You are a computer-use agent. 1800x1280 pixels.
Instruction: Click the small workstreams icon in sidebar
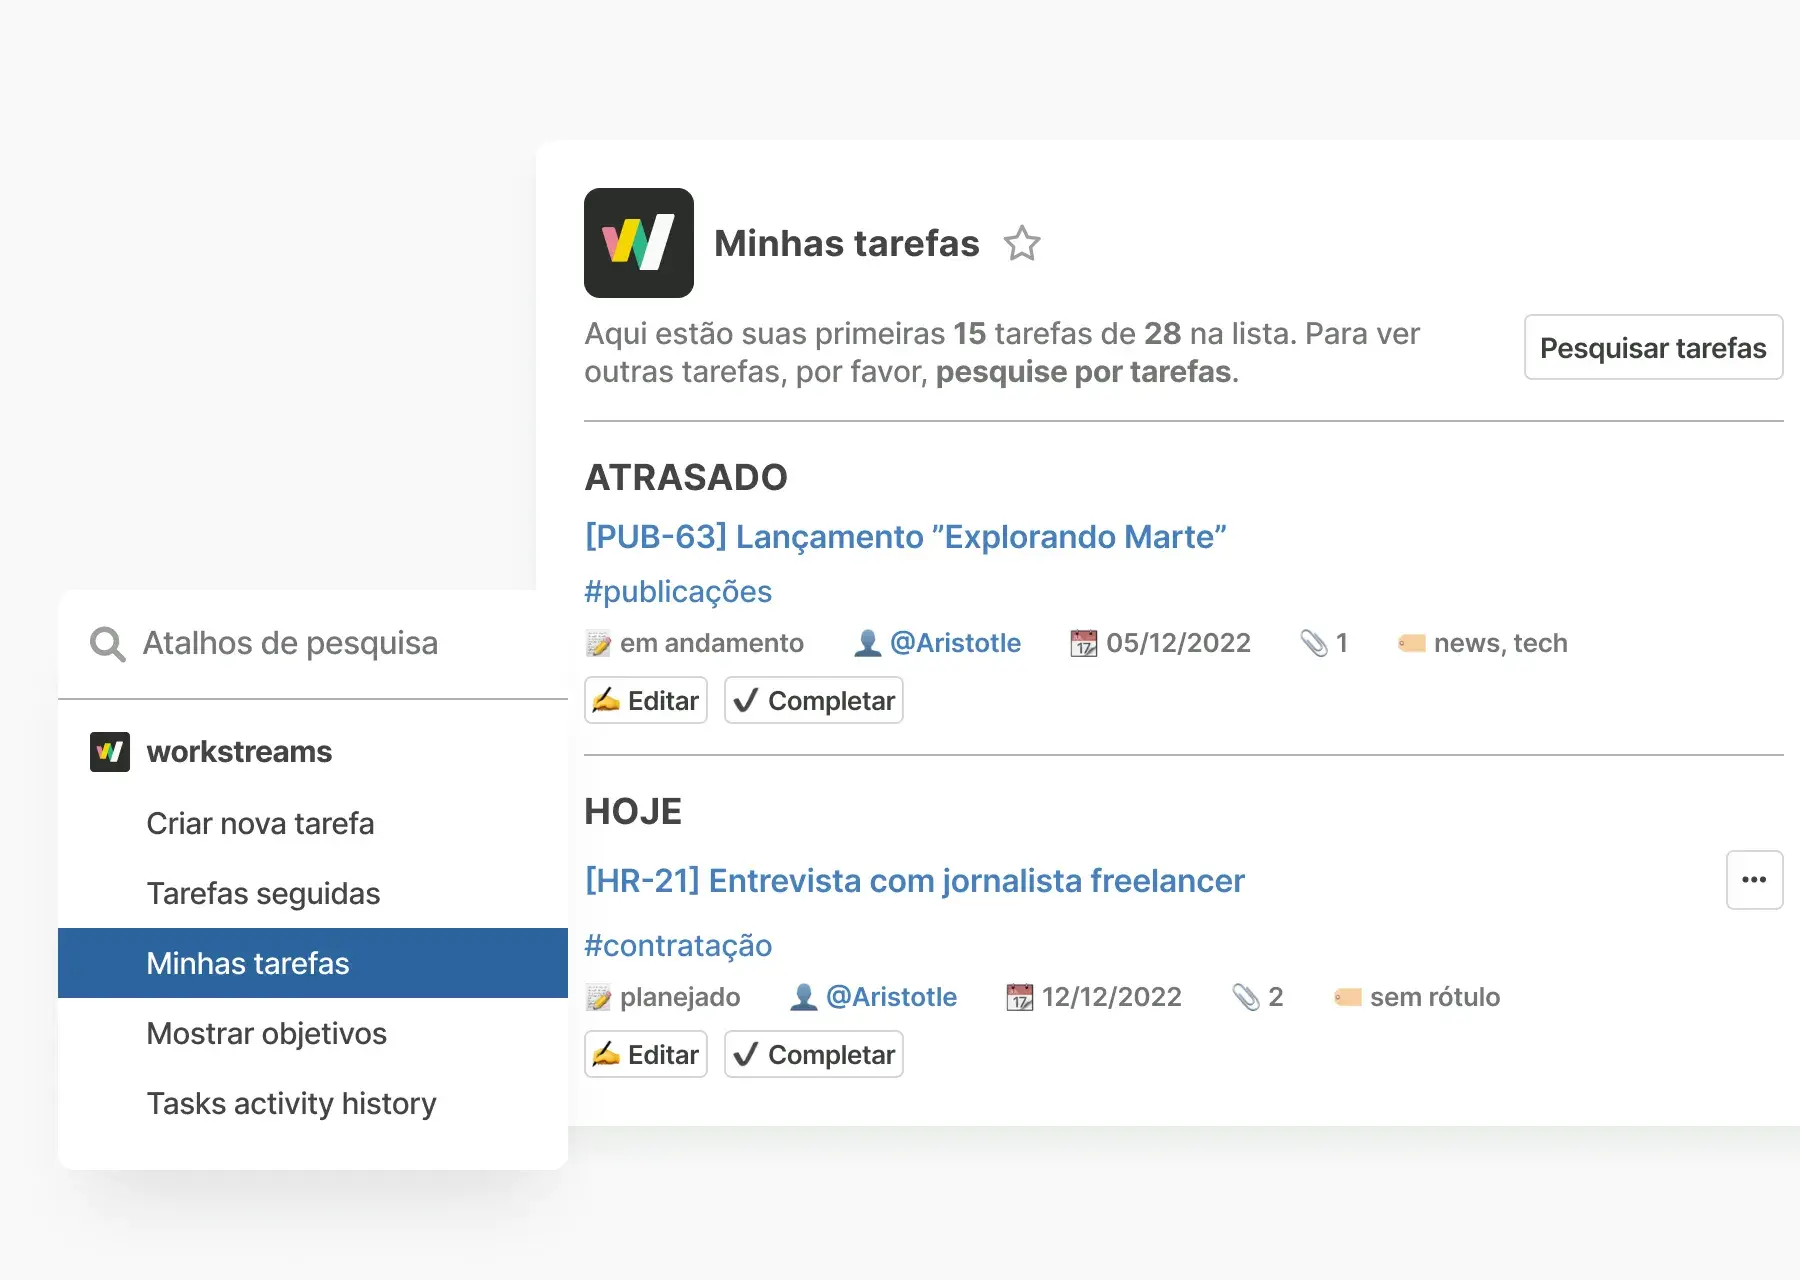110,752
